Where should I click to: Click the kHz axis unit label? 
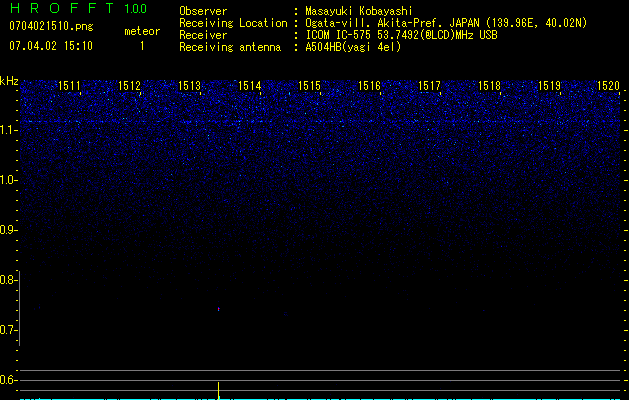[9, 80]
